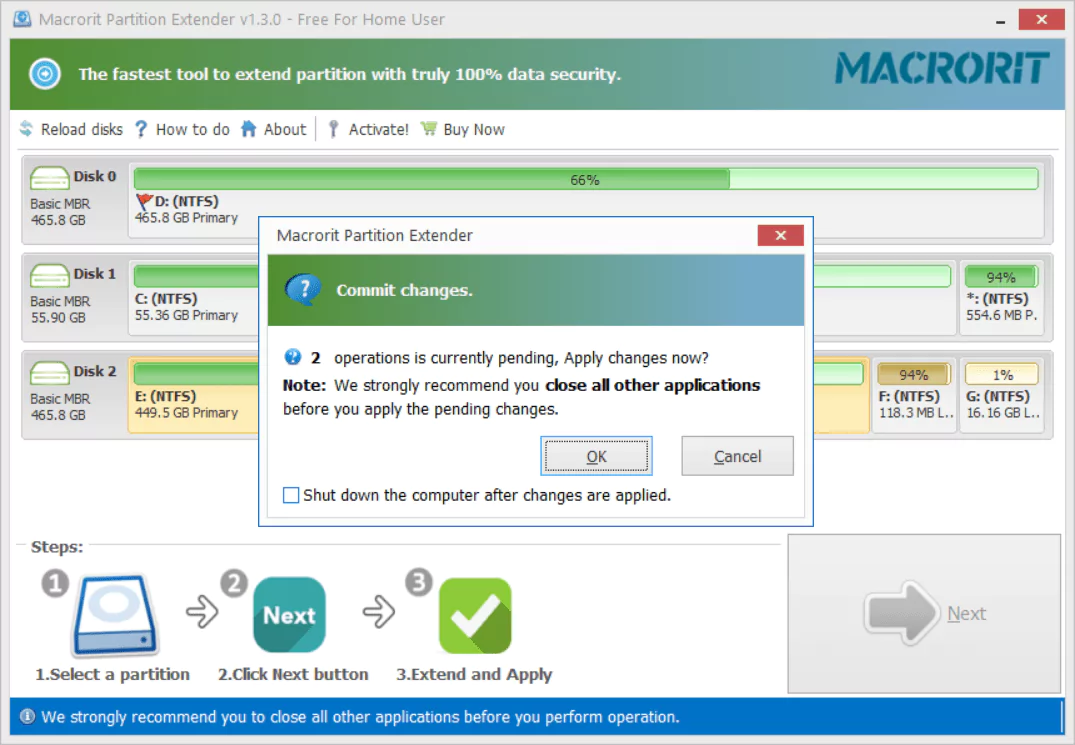Select the G: partition showing 1%
Viewport: 1075px width, 745px height.
1001,395
